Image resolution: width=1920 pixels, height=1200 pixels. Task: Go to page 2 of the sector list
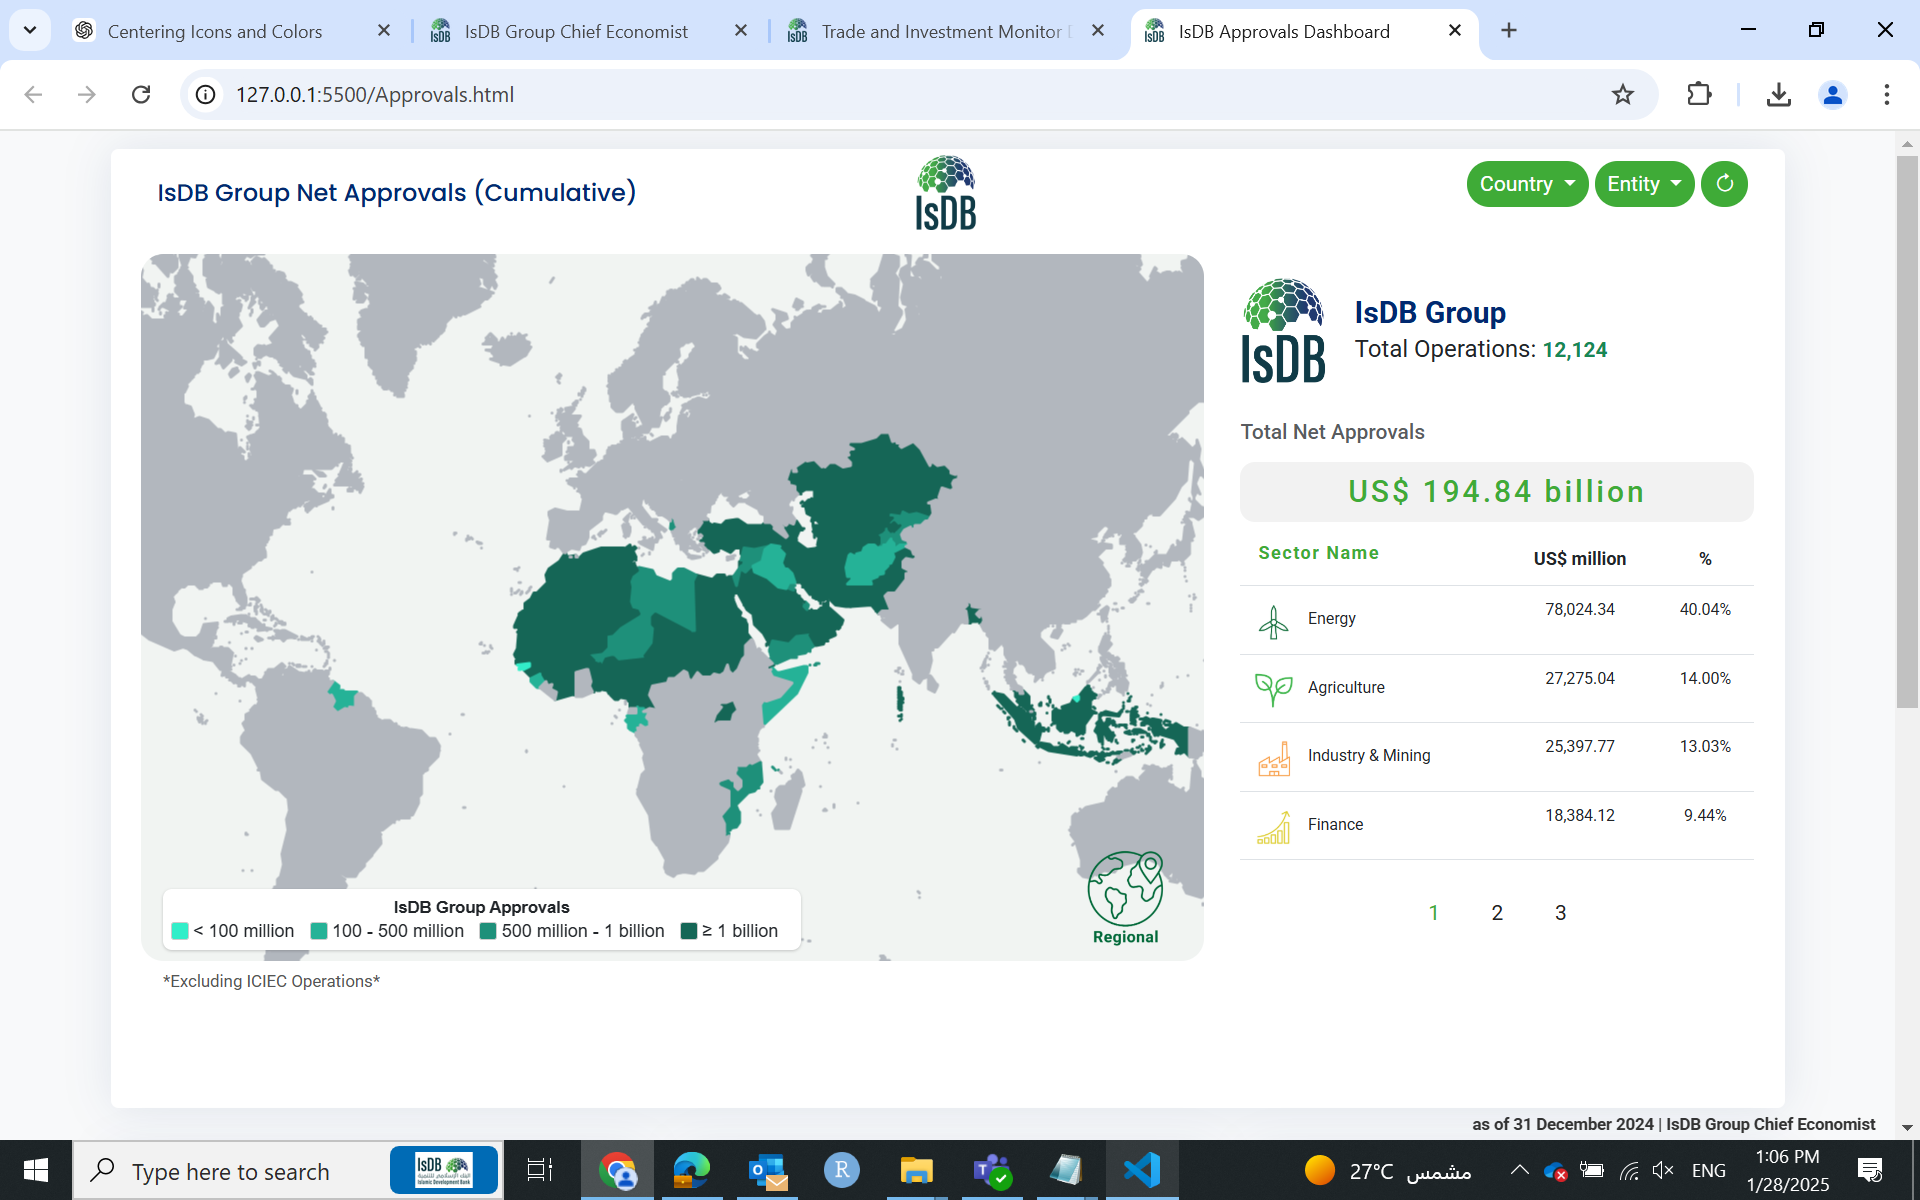click(1497, 912)
